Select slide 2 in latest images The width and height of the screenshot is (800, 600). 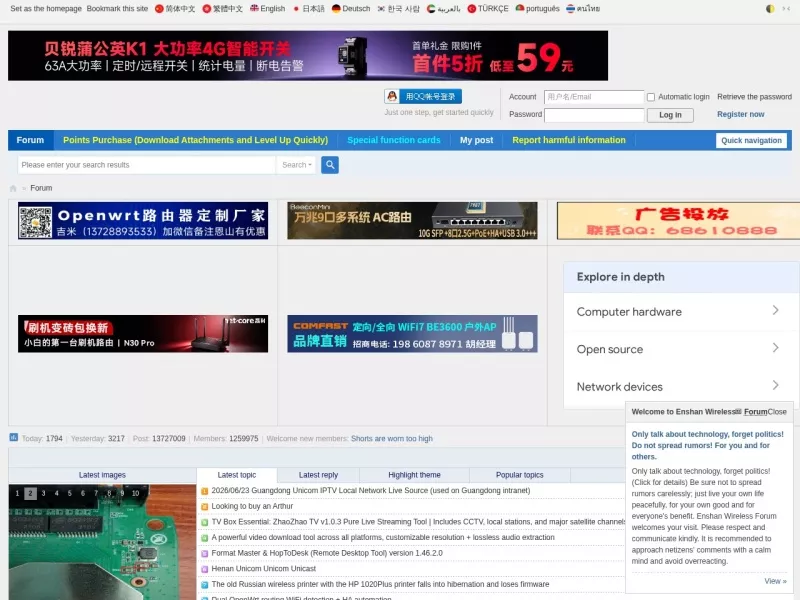tap(30, 493)
